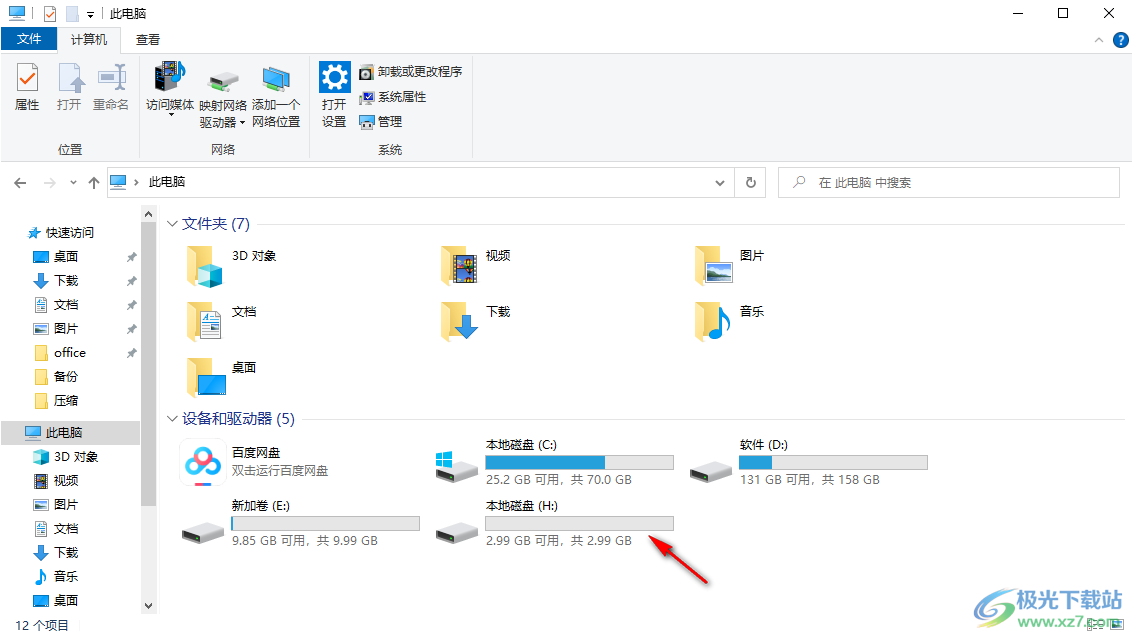The height and width of the screenshot is (638, 1133).
Task: Click the search box for This PC
Action: 949,183
